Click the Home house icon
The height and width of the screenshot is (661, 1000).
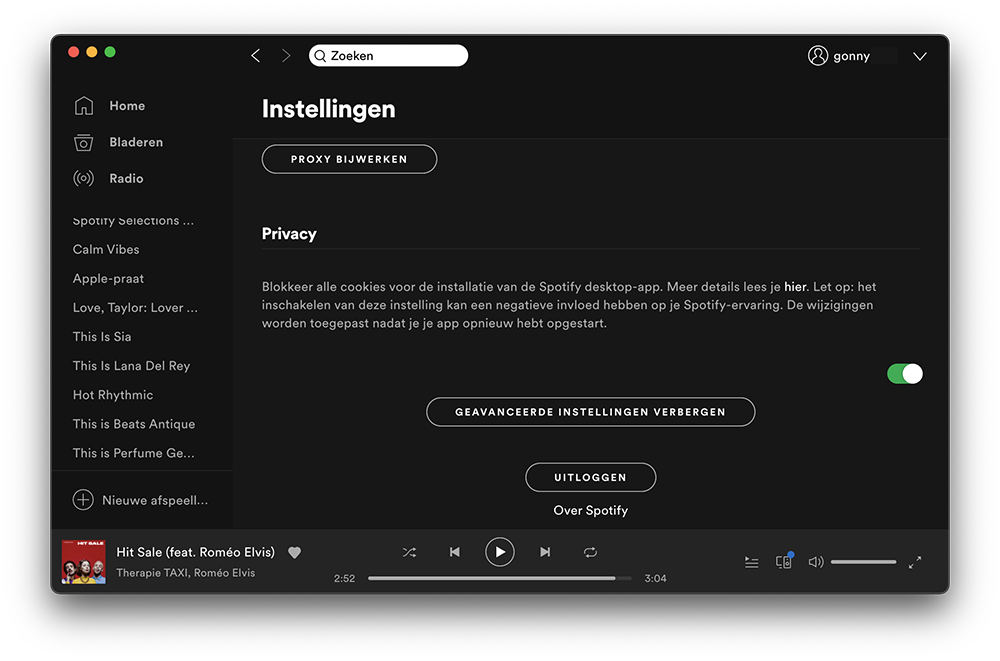click(x=84, y=106)
